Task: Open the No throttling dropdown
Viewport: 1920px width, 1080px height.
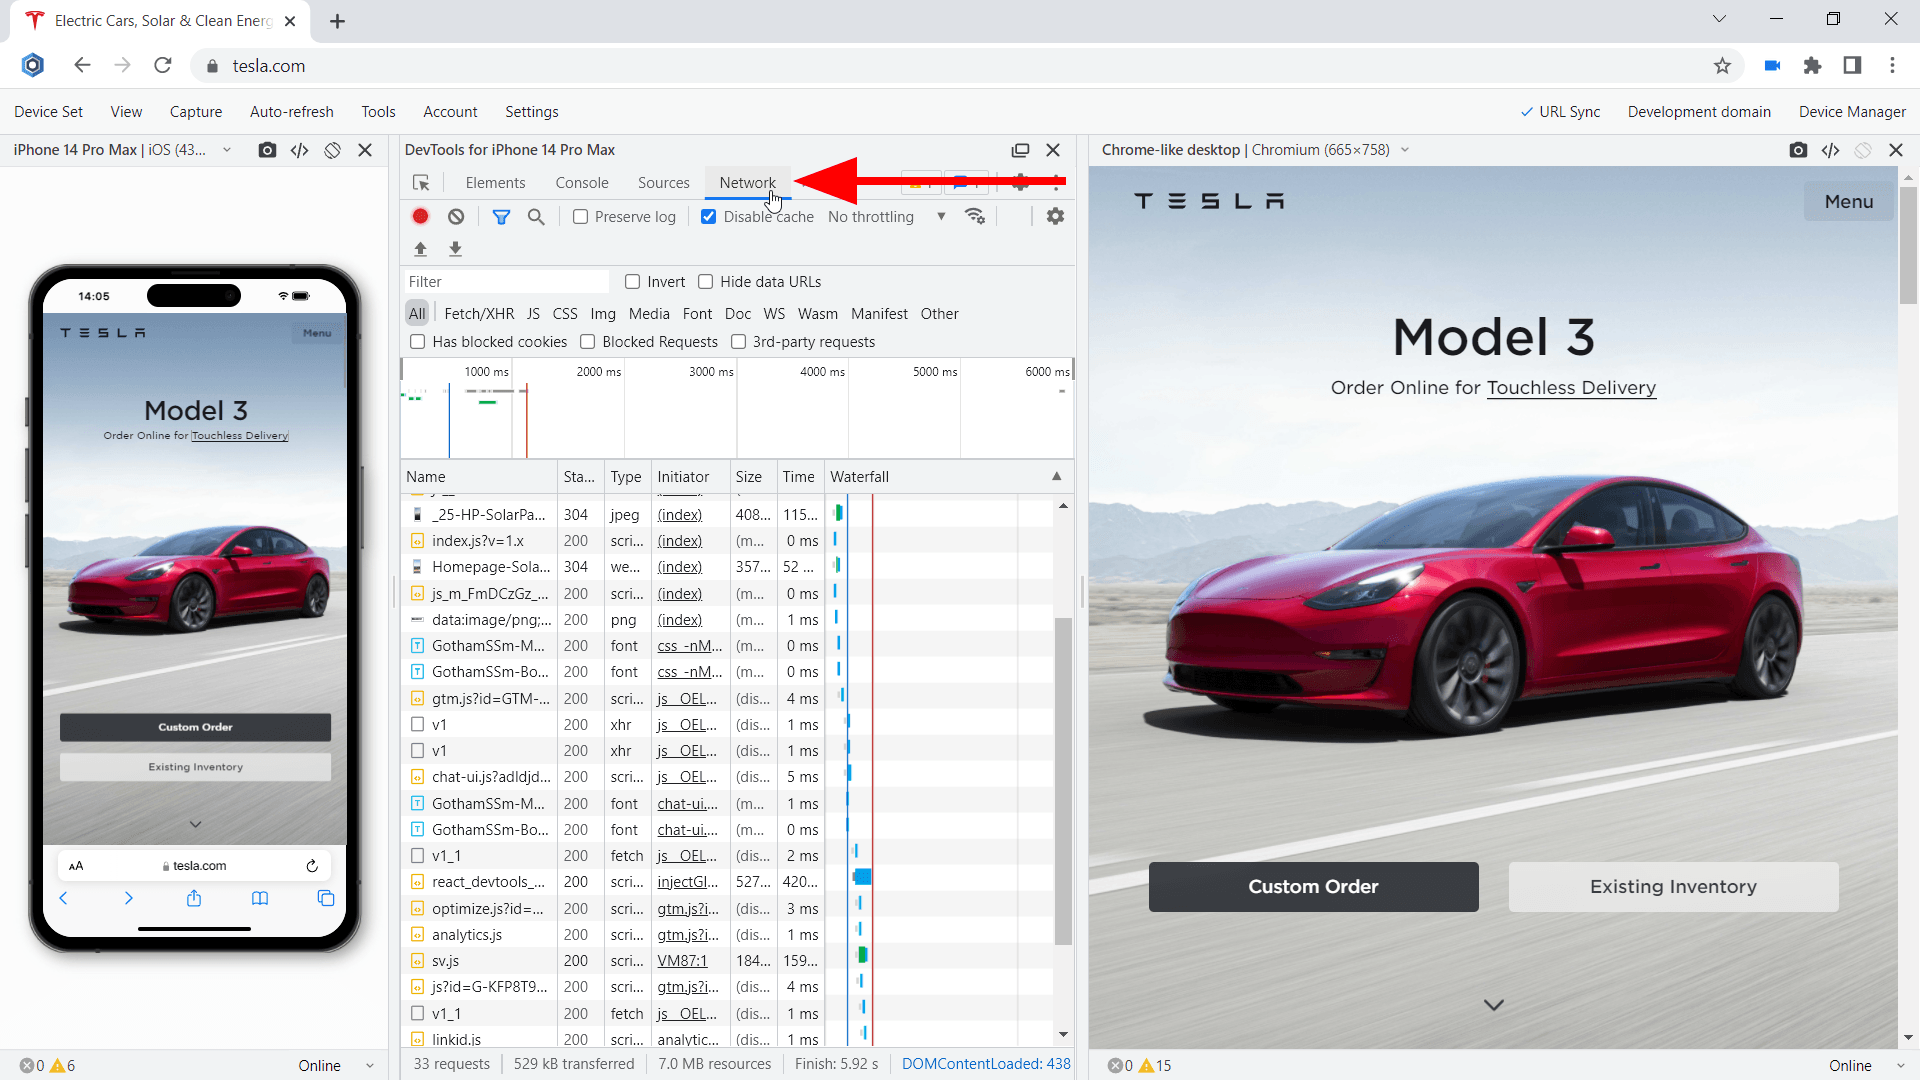Action: tap(886, 217)
